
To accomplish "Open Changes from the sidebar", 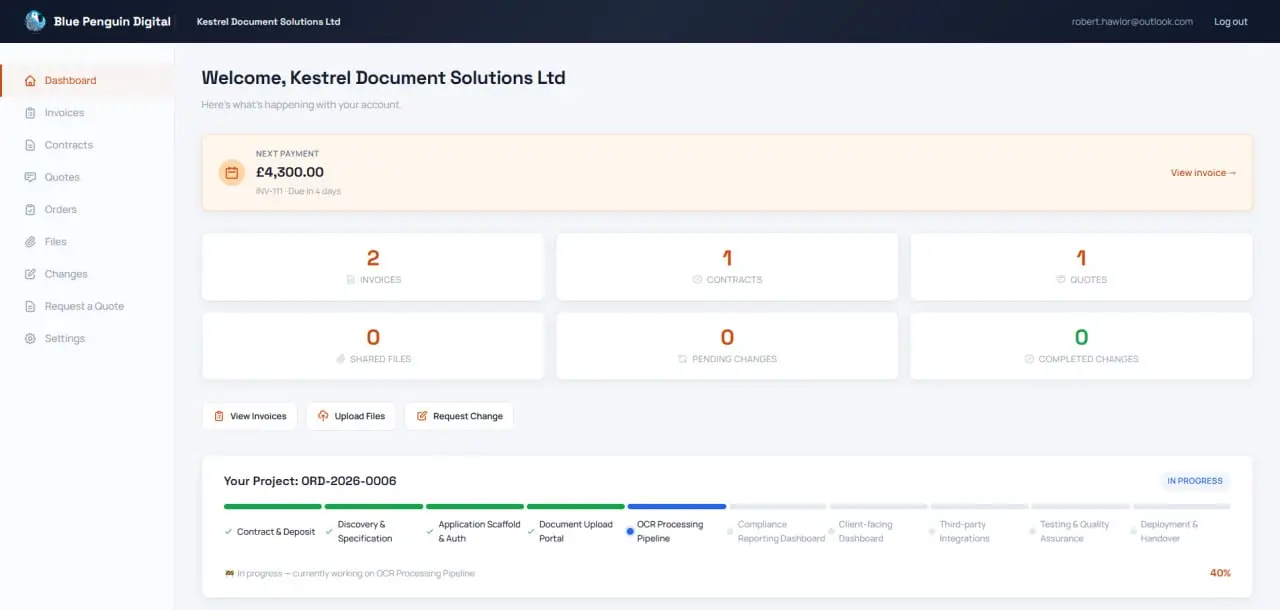I will coord(87,274).
